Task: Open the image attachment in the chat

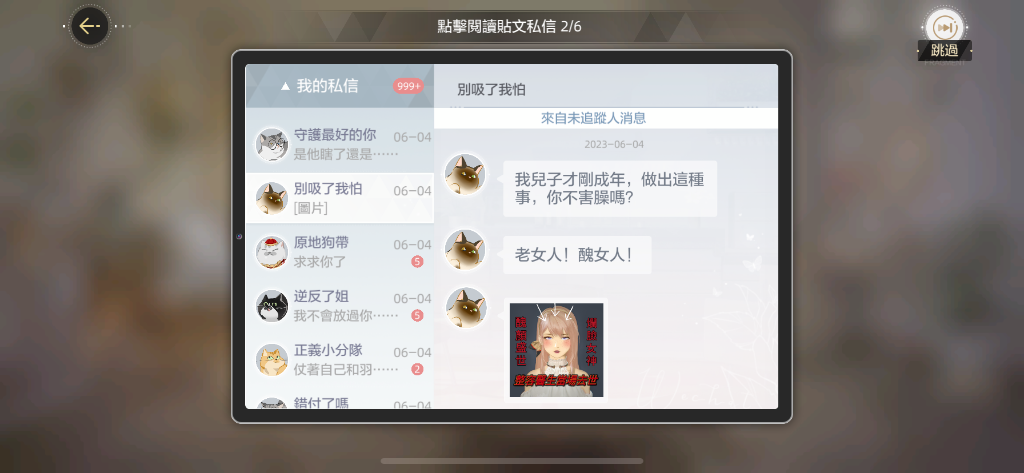Action: point(556,350)
